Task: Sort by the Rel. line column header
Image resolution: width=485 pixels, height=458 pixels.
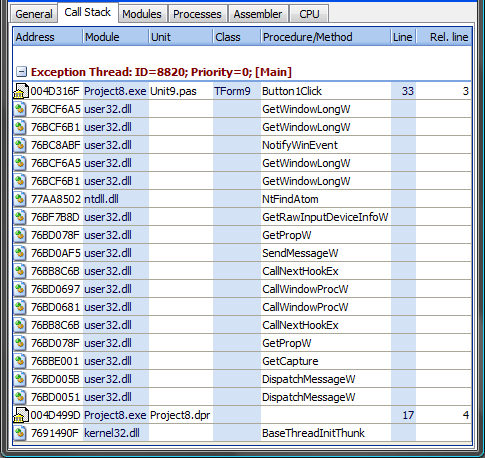Action: point(444,37)
